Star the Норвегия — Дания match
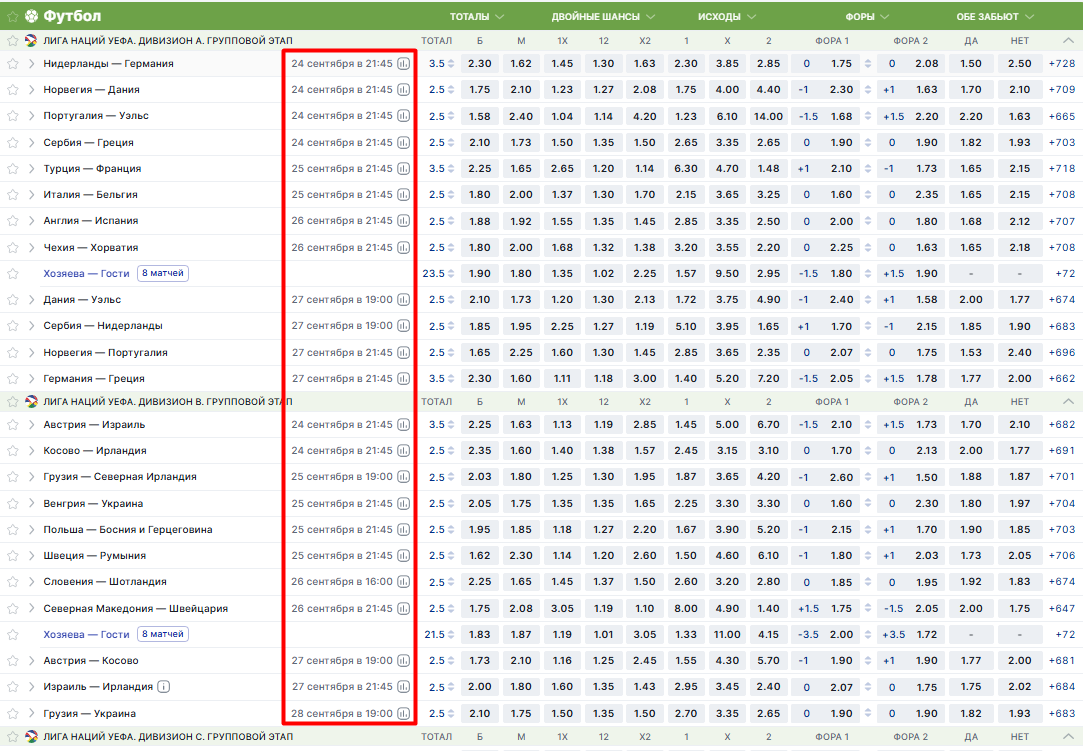1083x751 pixels. point(12,90)
